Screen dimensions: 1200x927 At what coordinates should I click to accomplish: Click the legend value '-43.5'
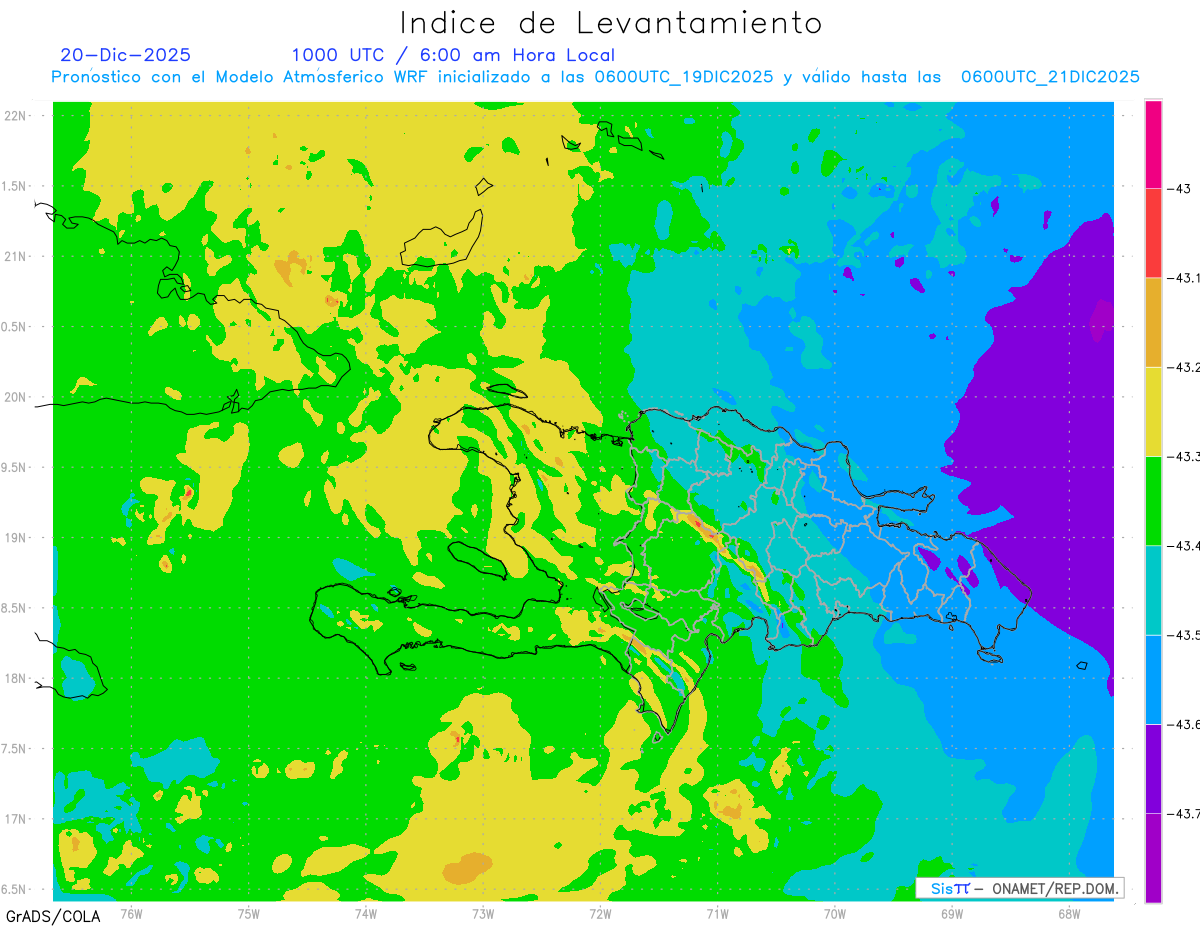pyautogui.click(x=1184, y=635)
